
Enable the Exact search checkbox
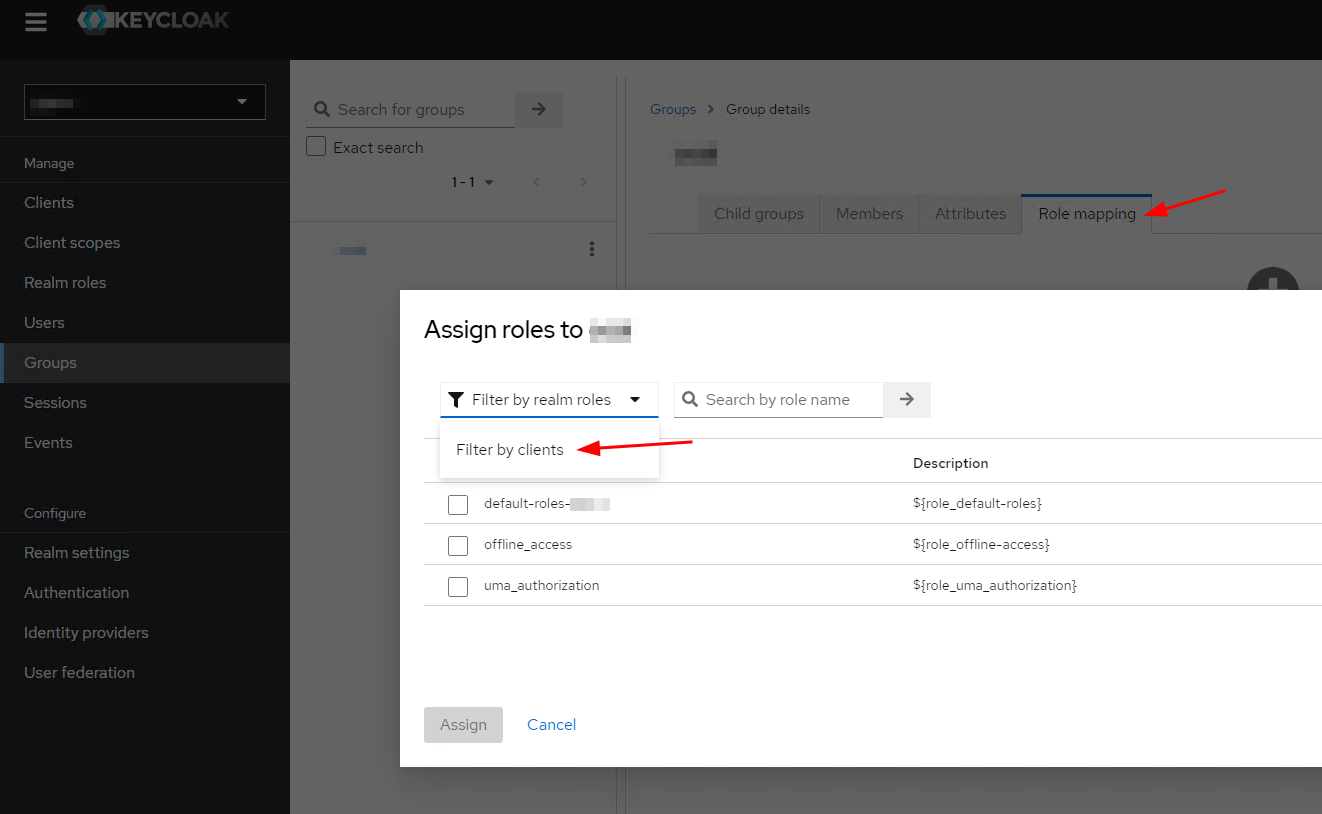coord(316,147)
